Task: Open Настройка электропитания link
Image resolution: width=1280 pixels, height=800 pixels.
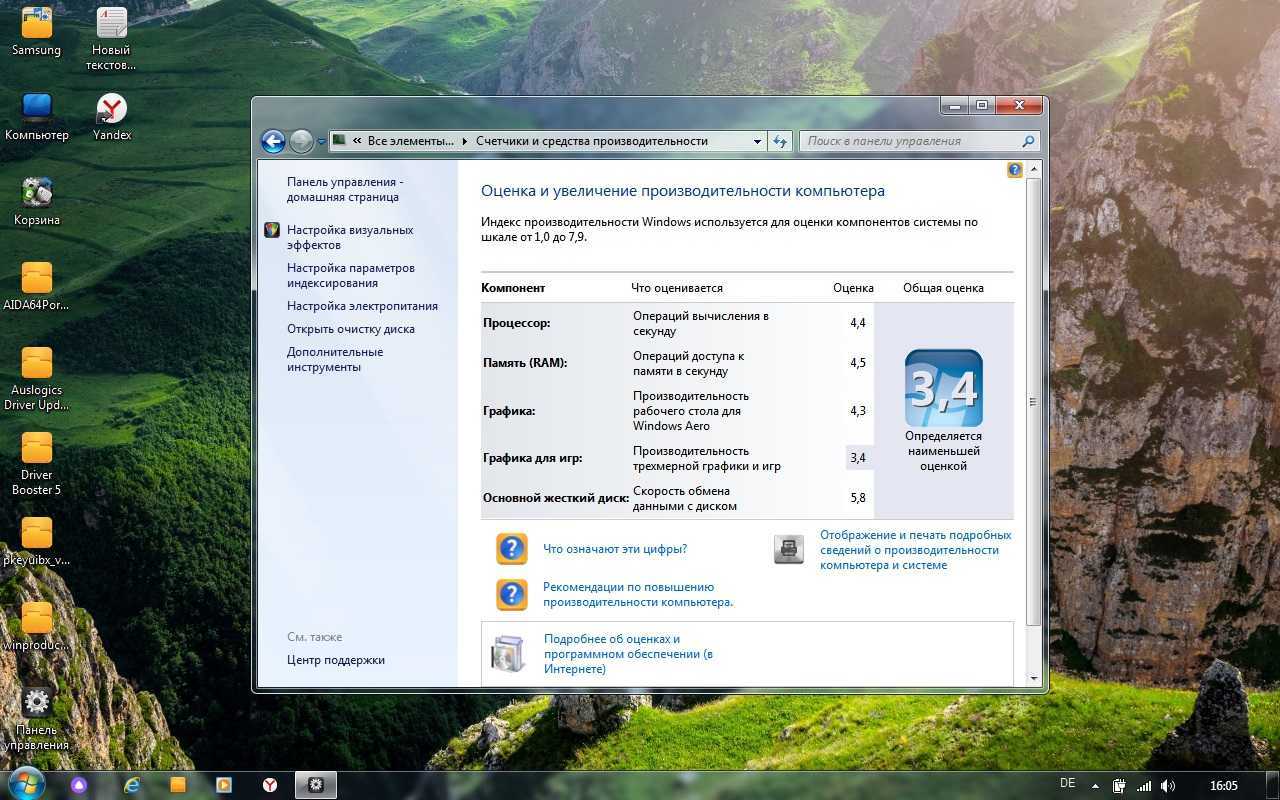Action: point(362,306)
